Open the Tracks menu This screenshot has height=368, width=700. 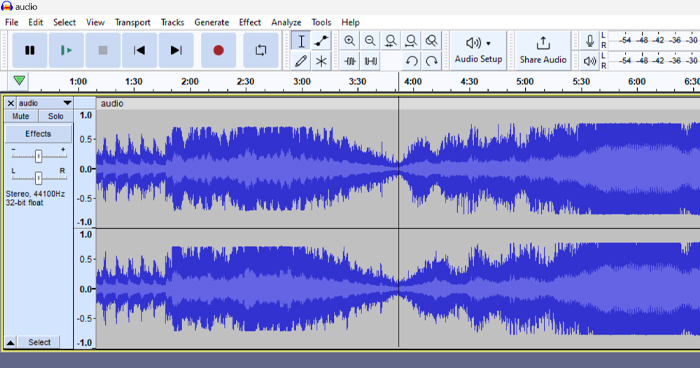pos(172,22)
